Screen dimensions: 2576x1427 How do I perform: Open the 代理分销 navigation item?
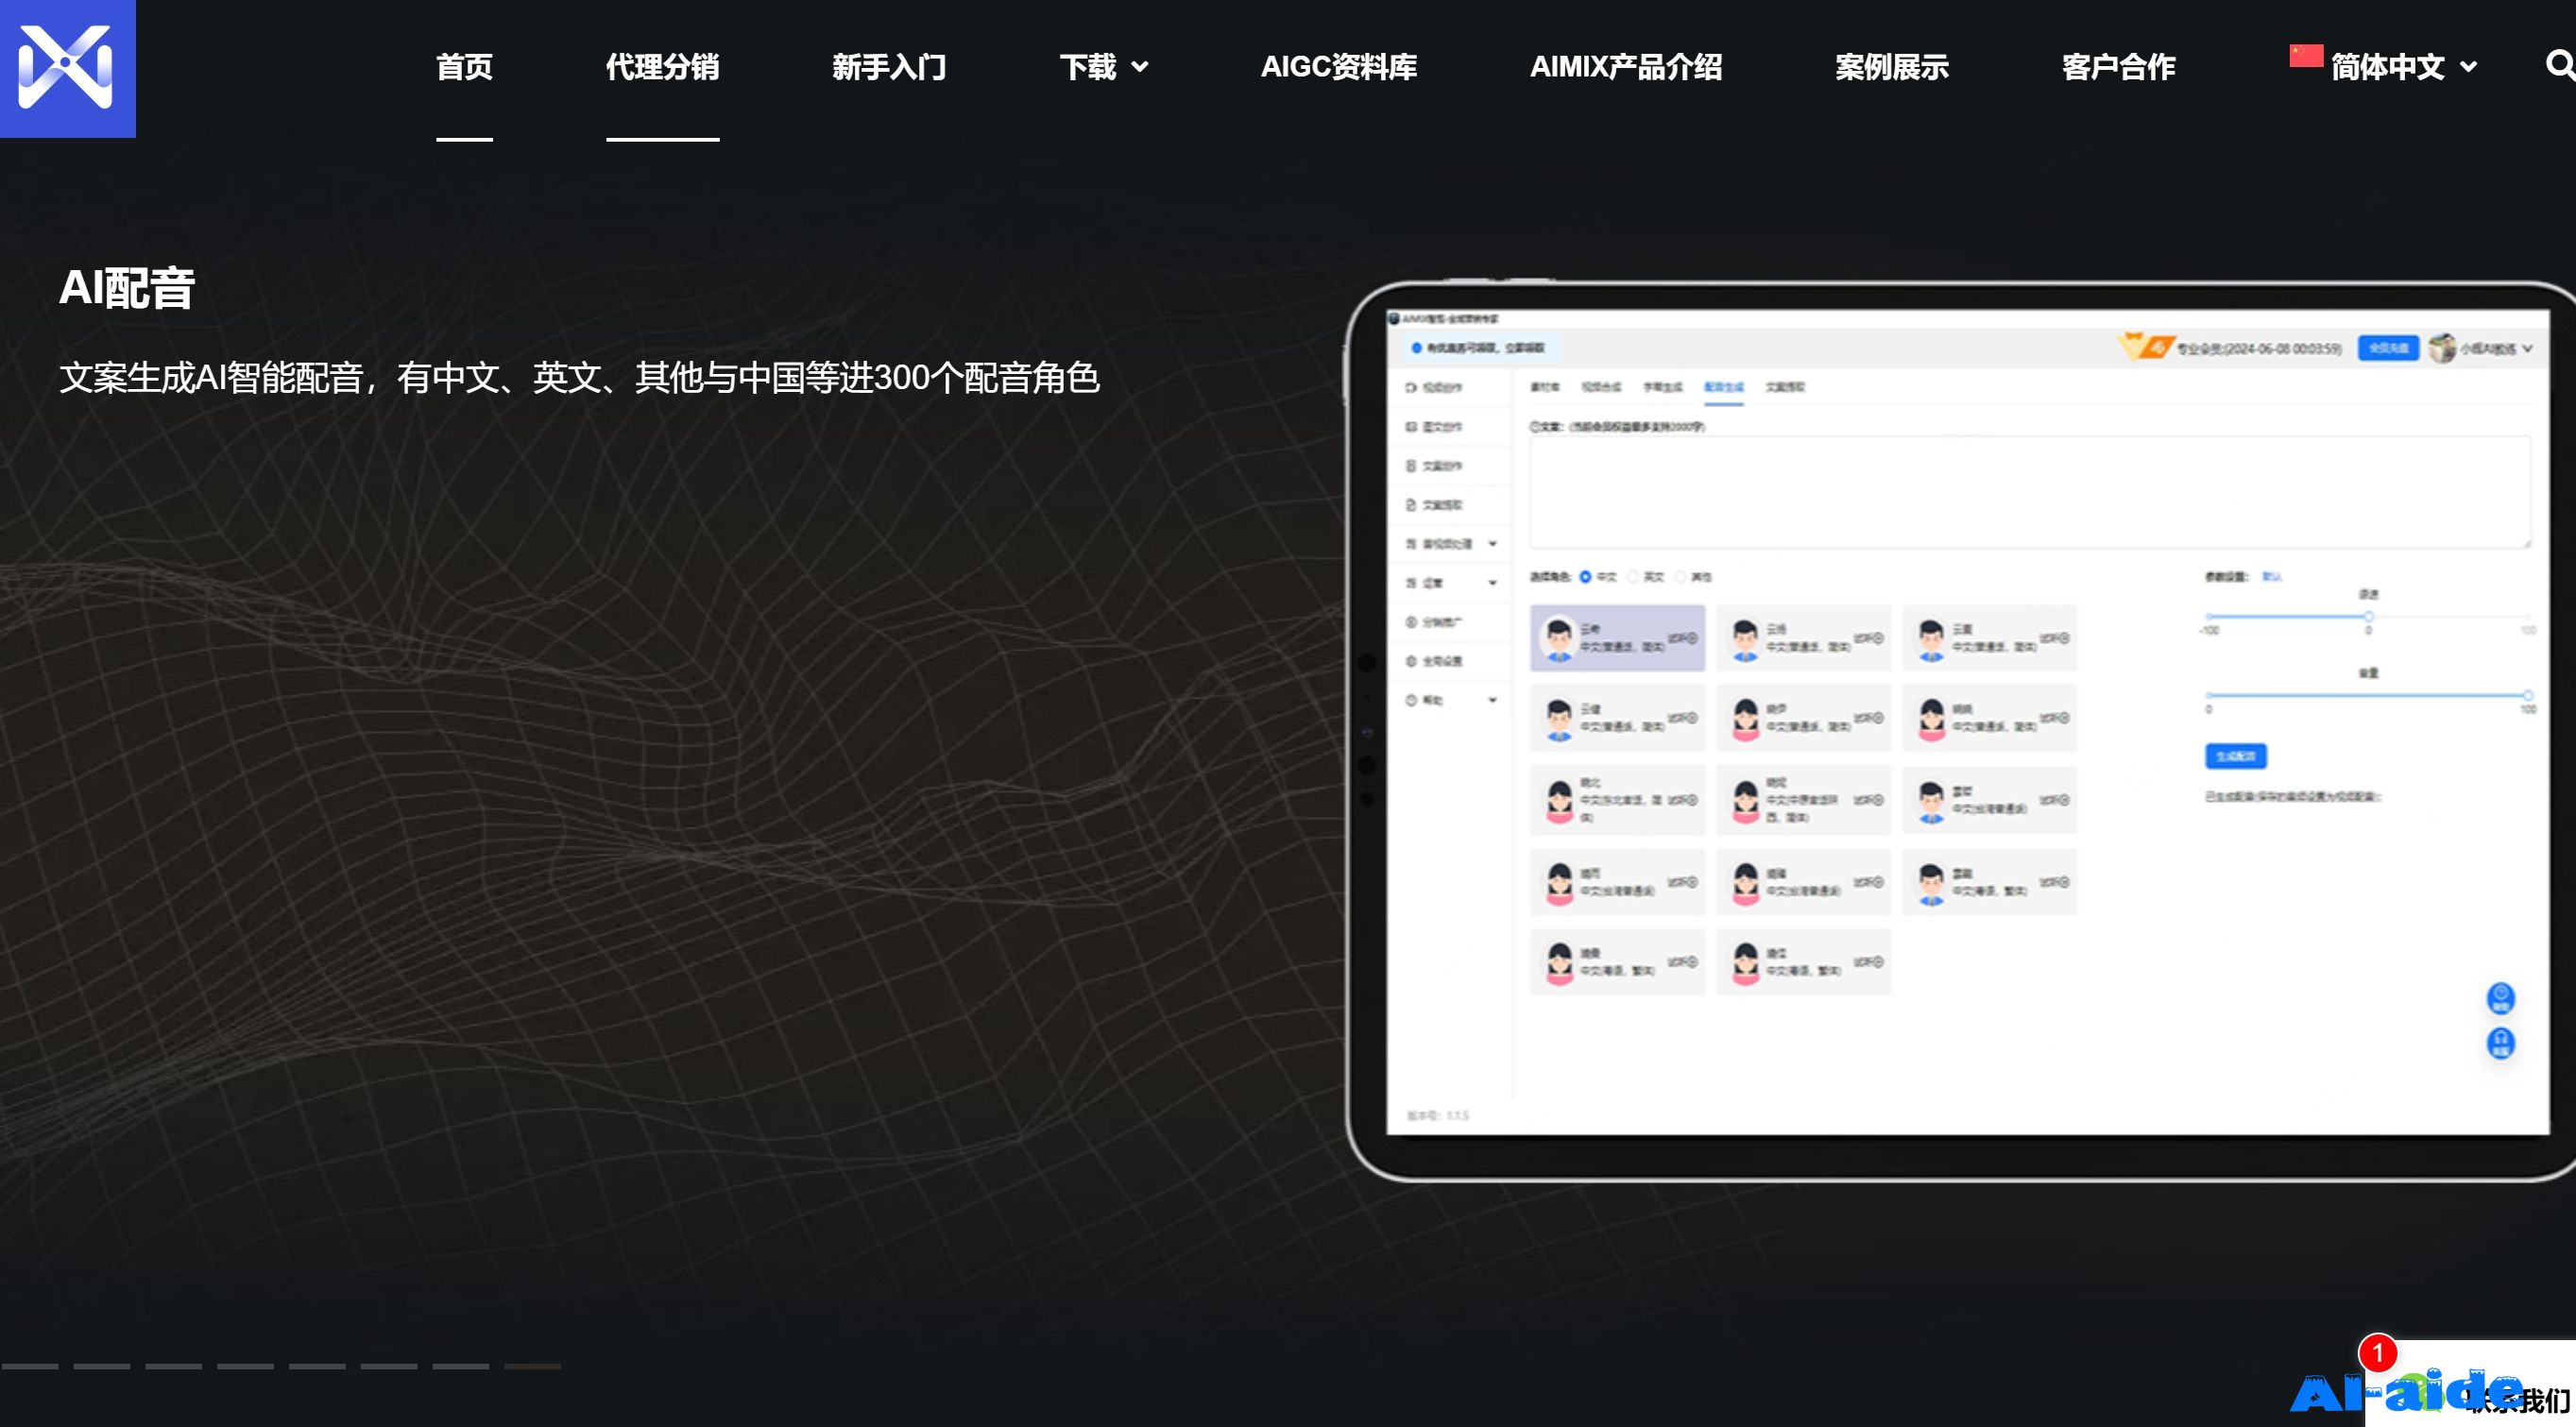[x=662, y=67]
